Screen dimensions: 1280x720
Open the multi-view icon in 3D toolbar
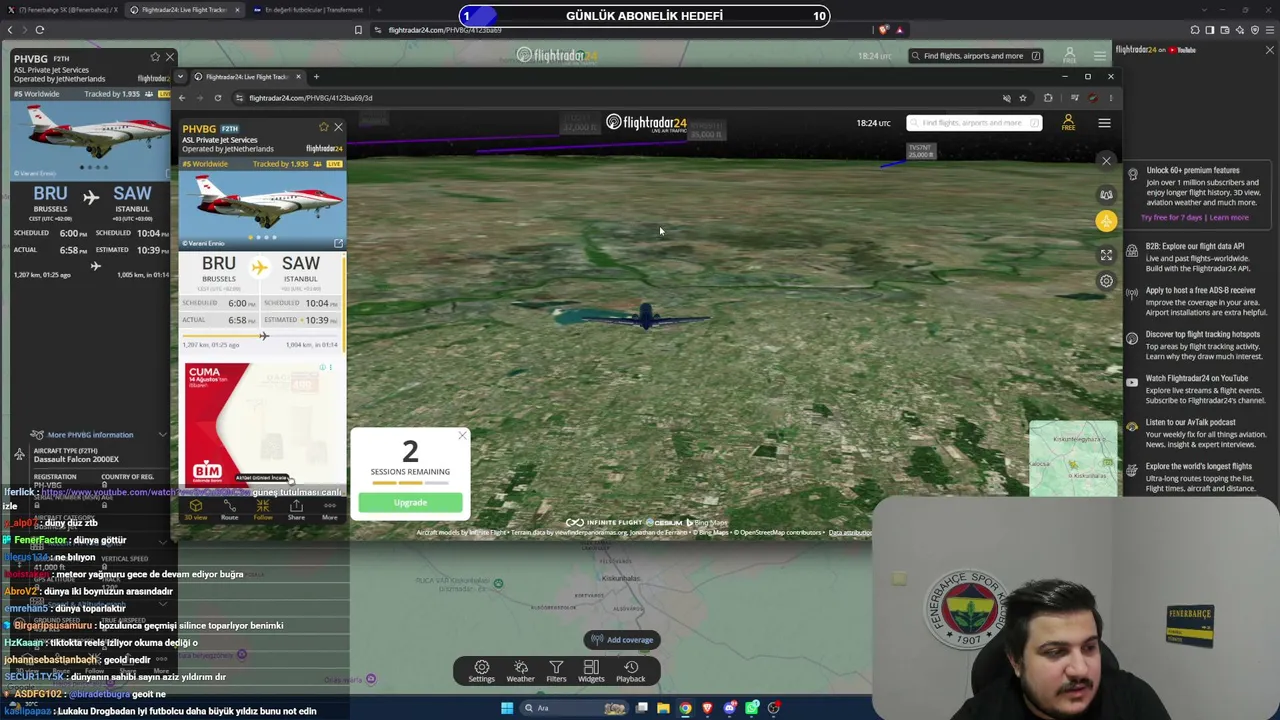[1106, 195]
